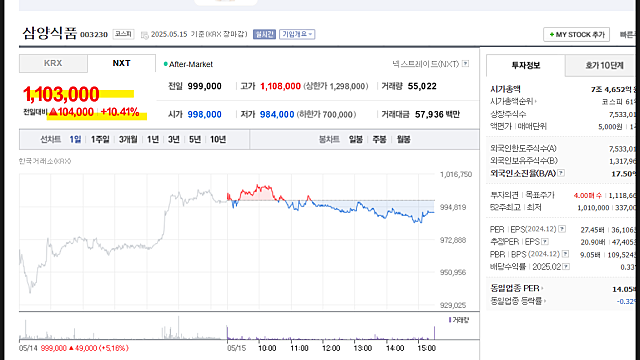This screenshot has height=360, width=640.
Task: Click the 한국거래소(KRX) chart label
Action: 45,161
